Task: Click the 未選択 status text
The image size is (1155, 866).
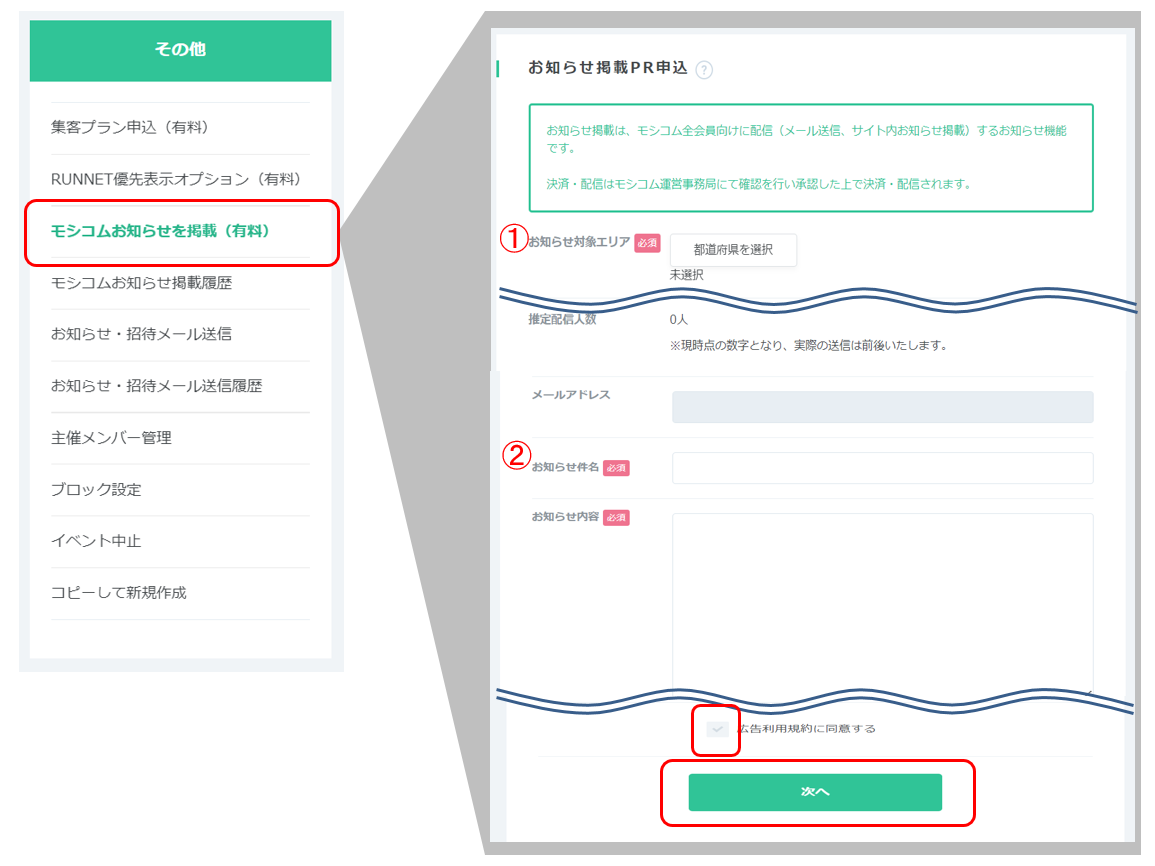Action: (687, 275)
